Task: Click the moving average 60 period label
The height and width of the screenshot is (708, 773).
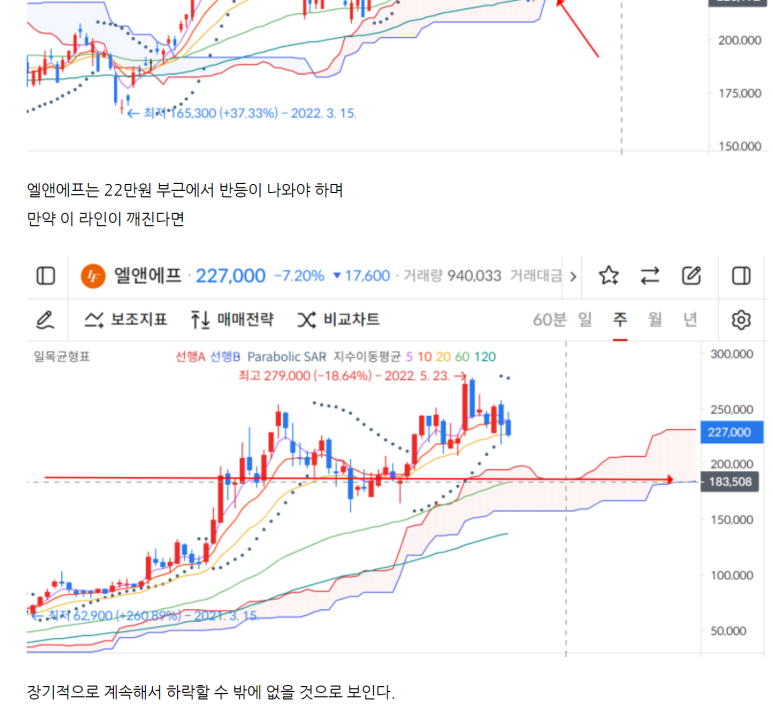Action: pyautogui.click(x=462, y=356)
